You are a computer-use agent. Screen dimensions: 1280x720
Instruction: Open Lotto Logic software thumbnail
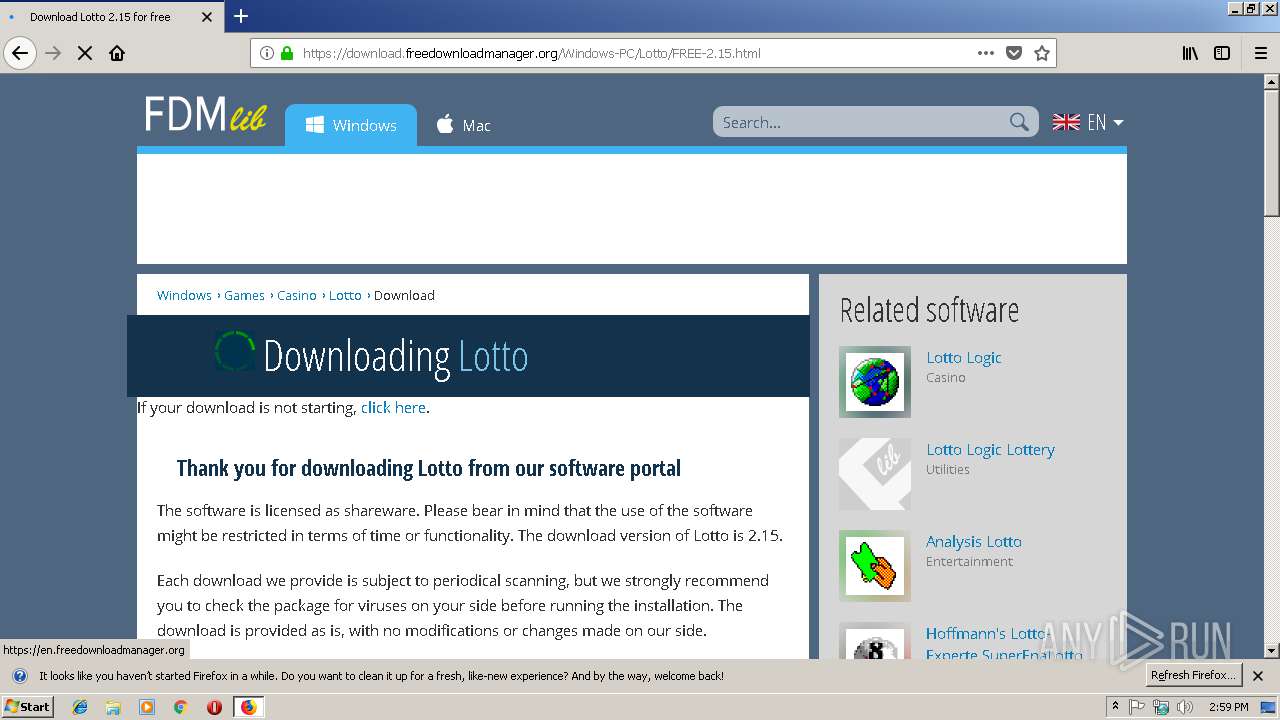pos(875,382)
